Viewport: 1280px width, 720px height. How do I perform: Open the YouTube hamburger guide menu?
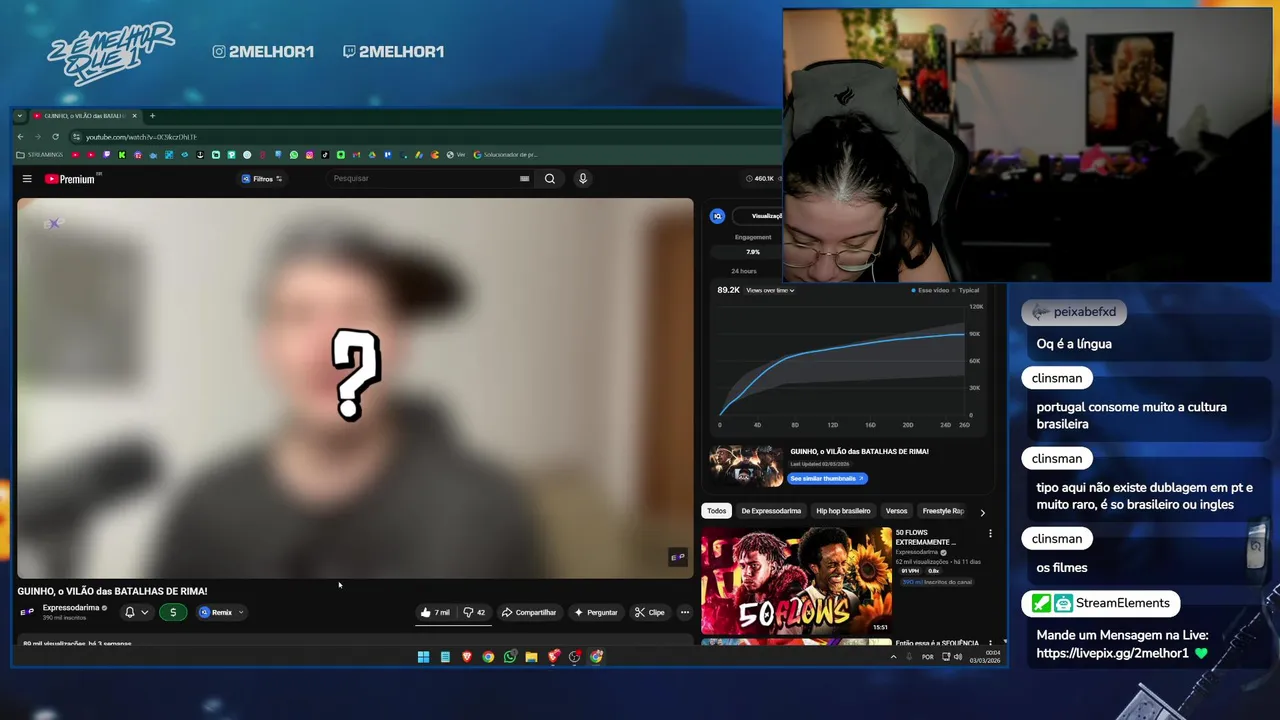tap(27, 179)
